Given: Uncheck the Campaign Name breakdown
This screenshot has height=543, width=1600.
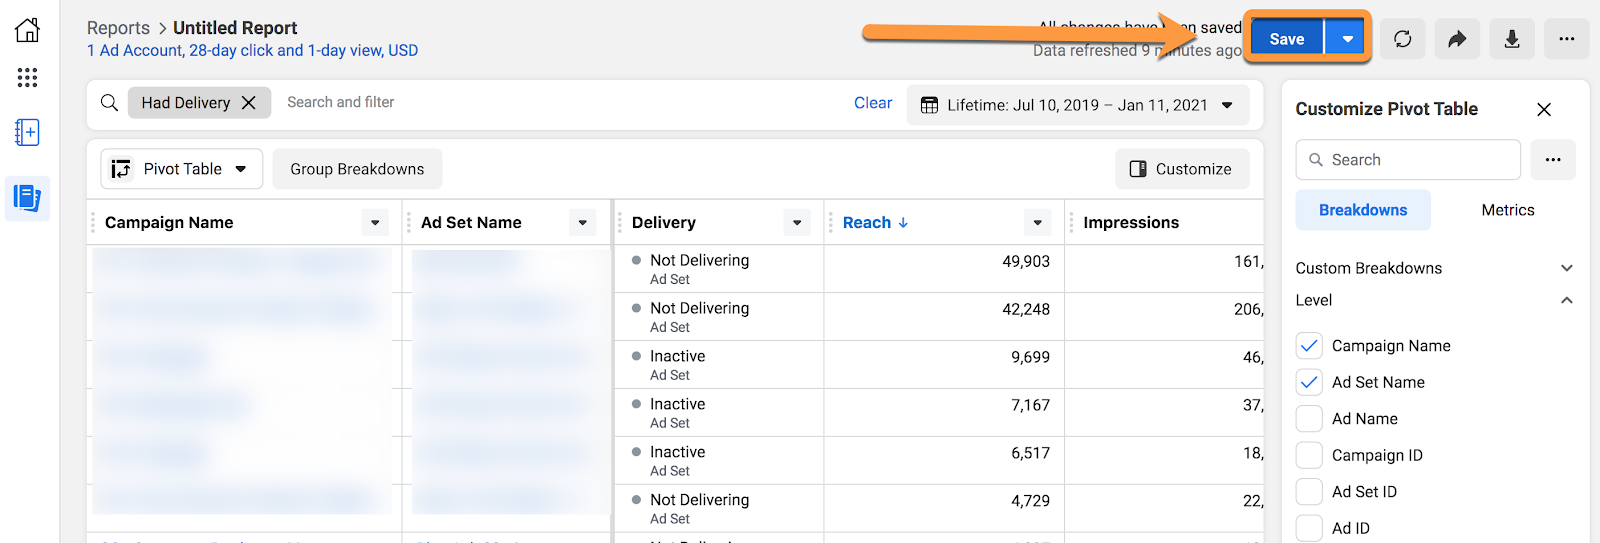Looking at the screenshot, I should (x=1309, y=346).
